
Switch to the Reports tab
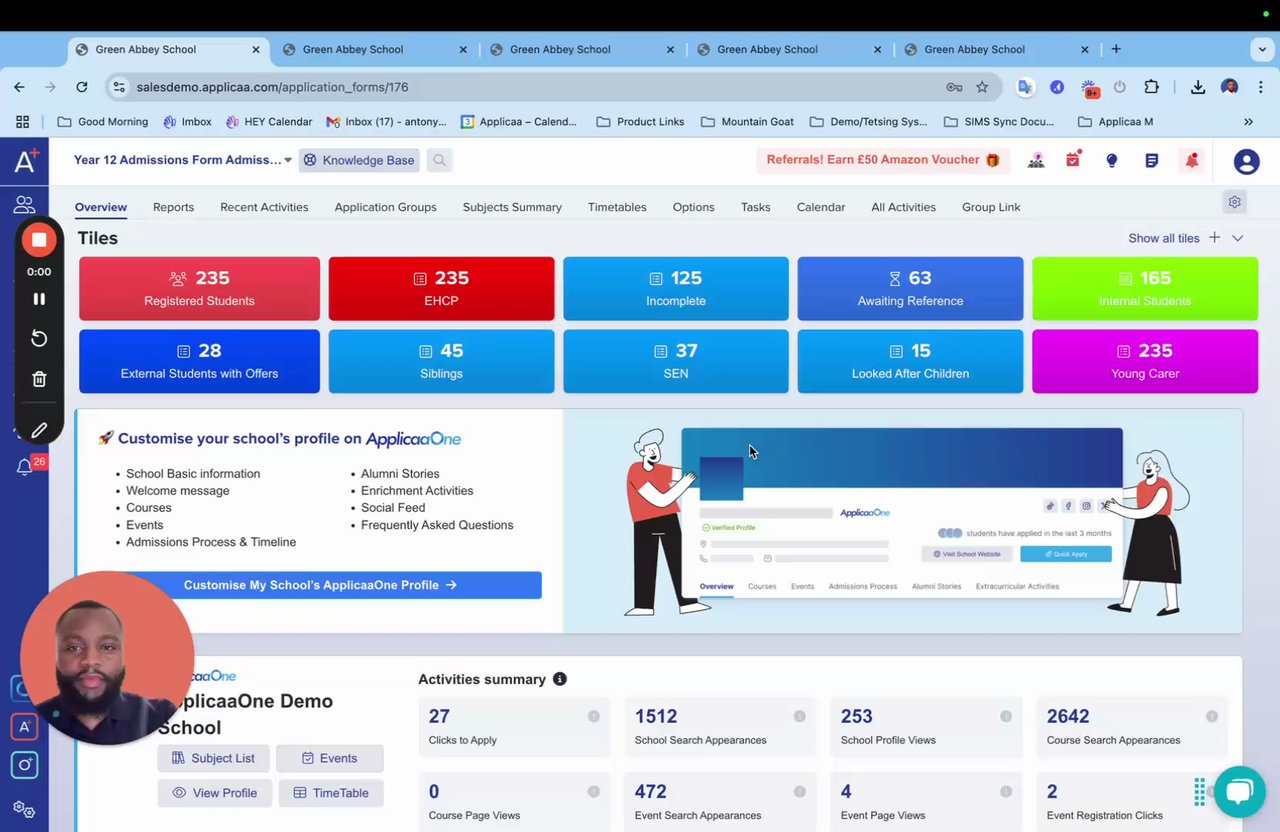[173, 207]
